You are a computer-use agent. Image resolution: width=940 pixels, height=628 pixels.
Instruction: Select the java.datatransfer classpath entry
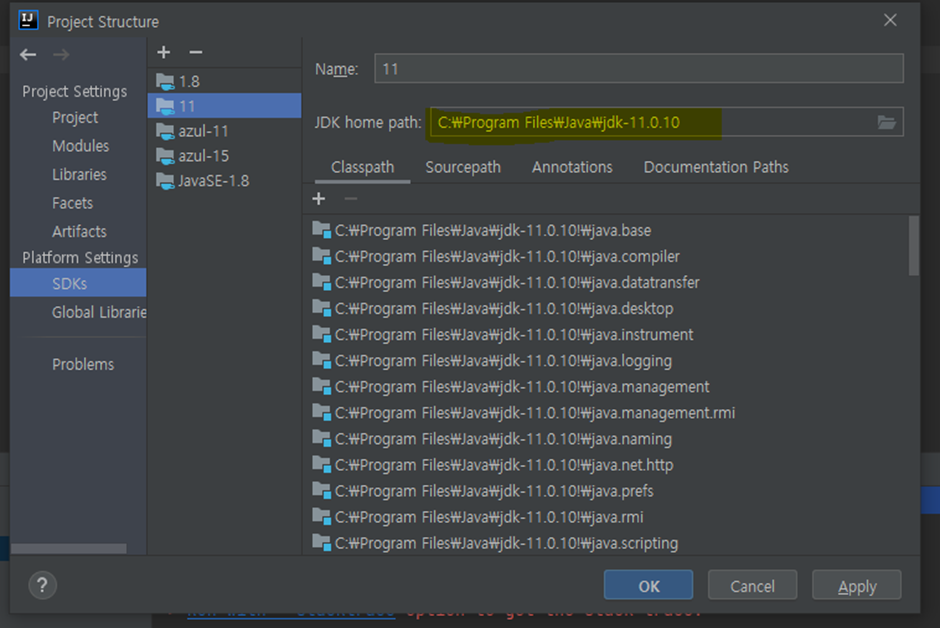click(x=606, y=282)
